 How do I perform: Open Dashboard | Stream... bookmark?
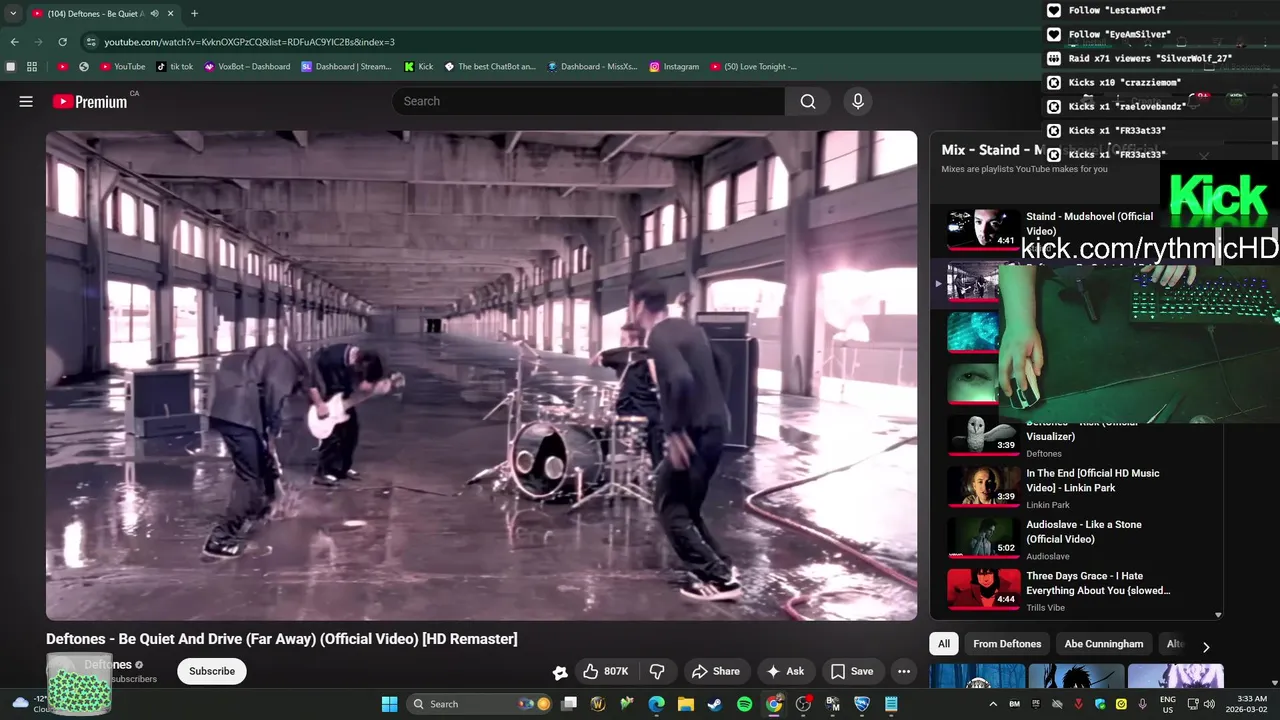click(346, 67)
